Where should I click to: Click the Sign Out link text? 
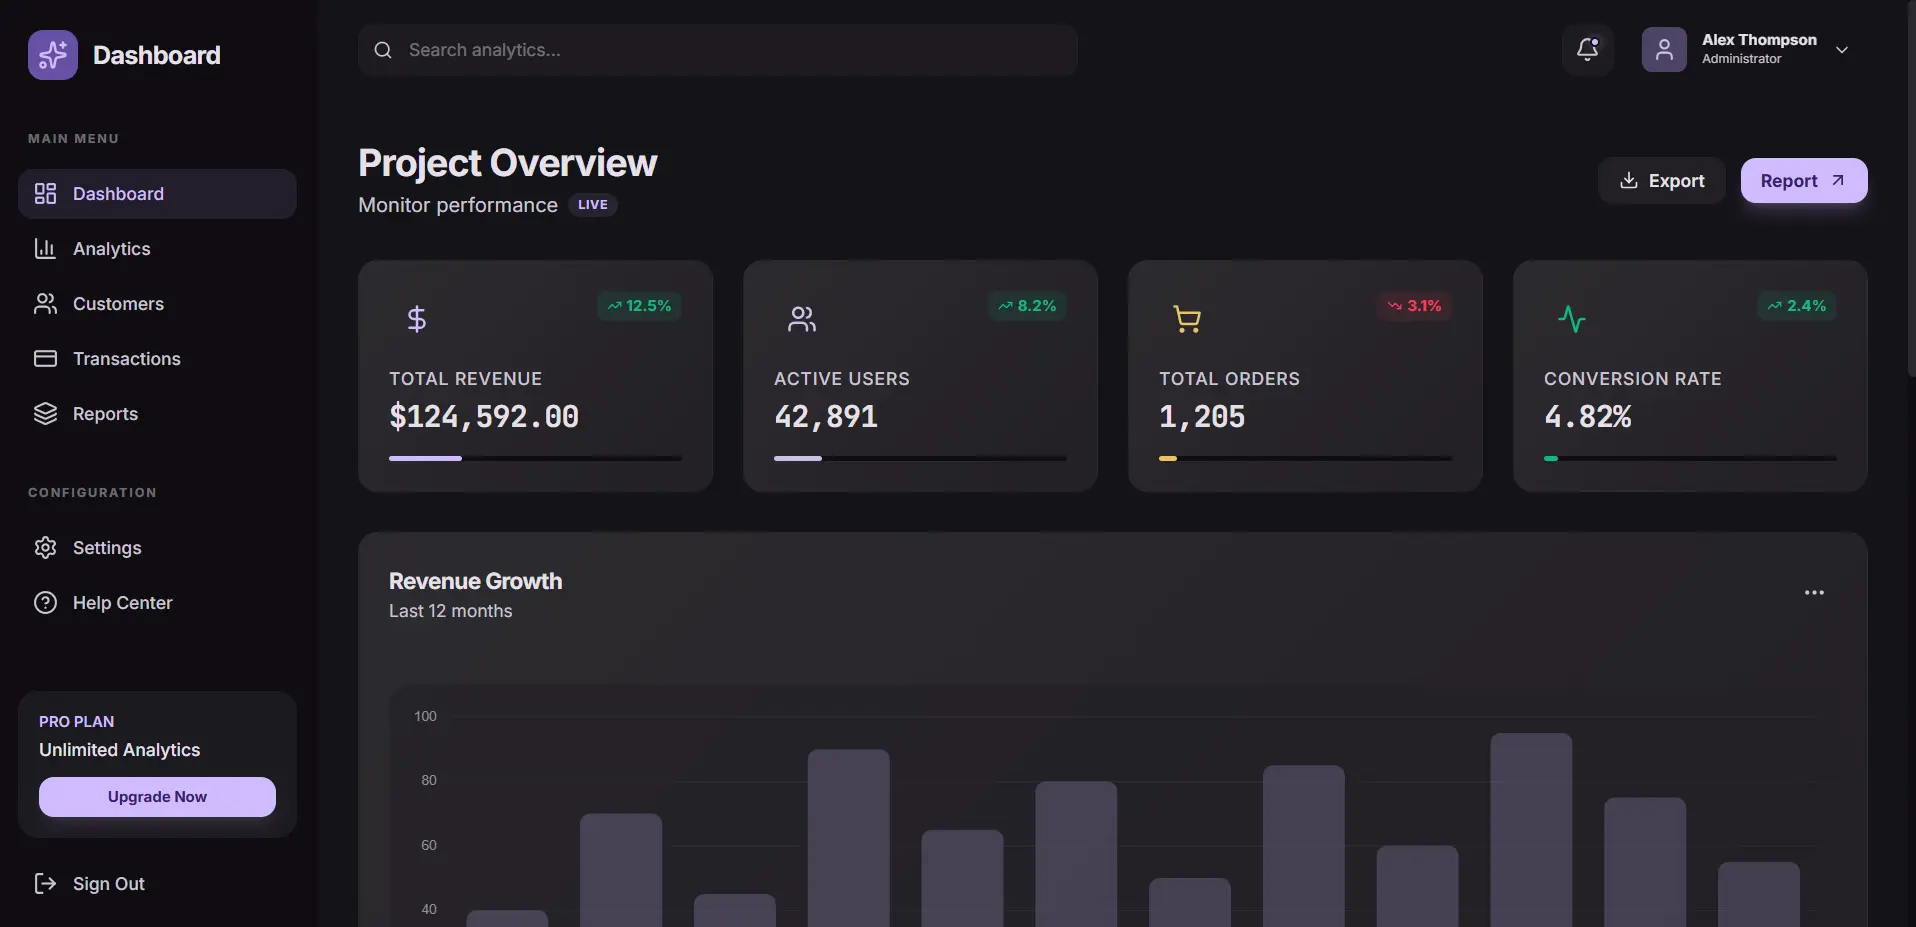(109, 884)
